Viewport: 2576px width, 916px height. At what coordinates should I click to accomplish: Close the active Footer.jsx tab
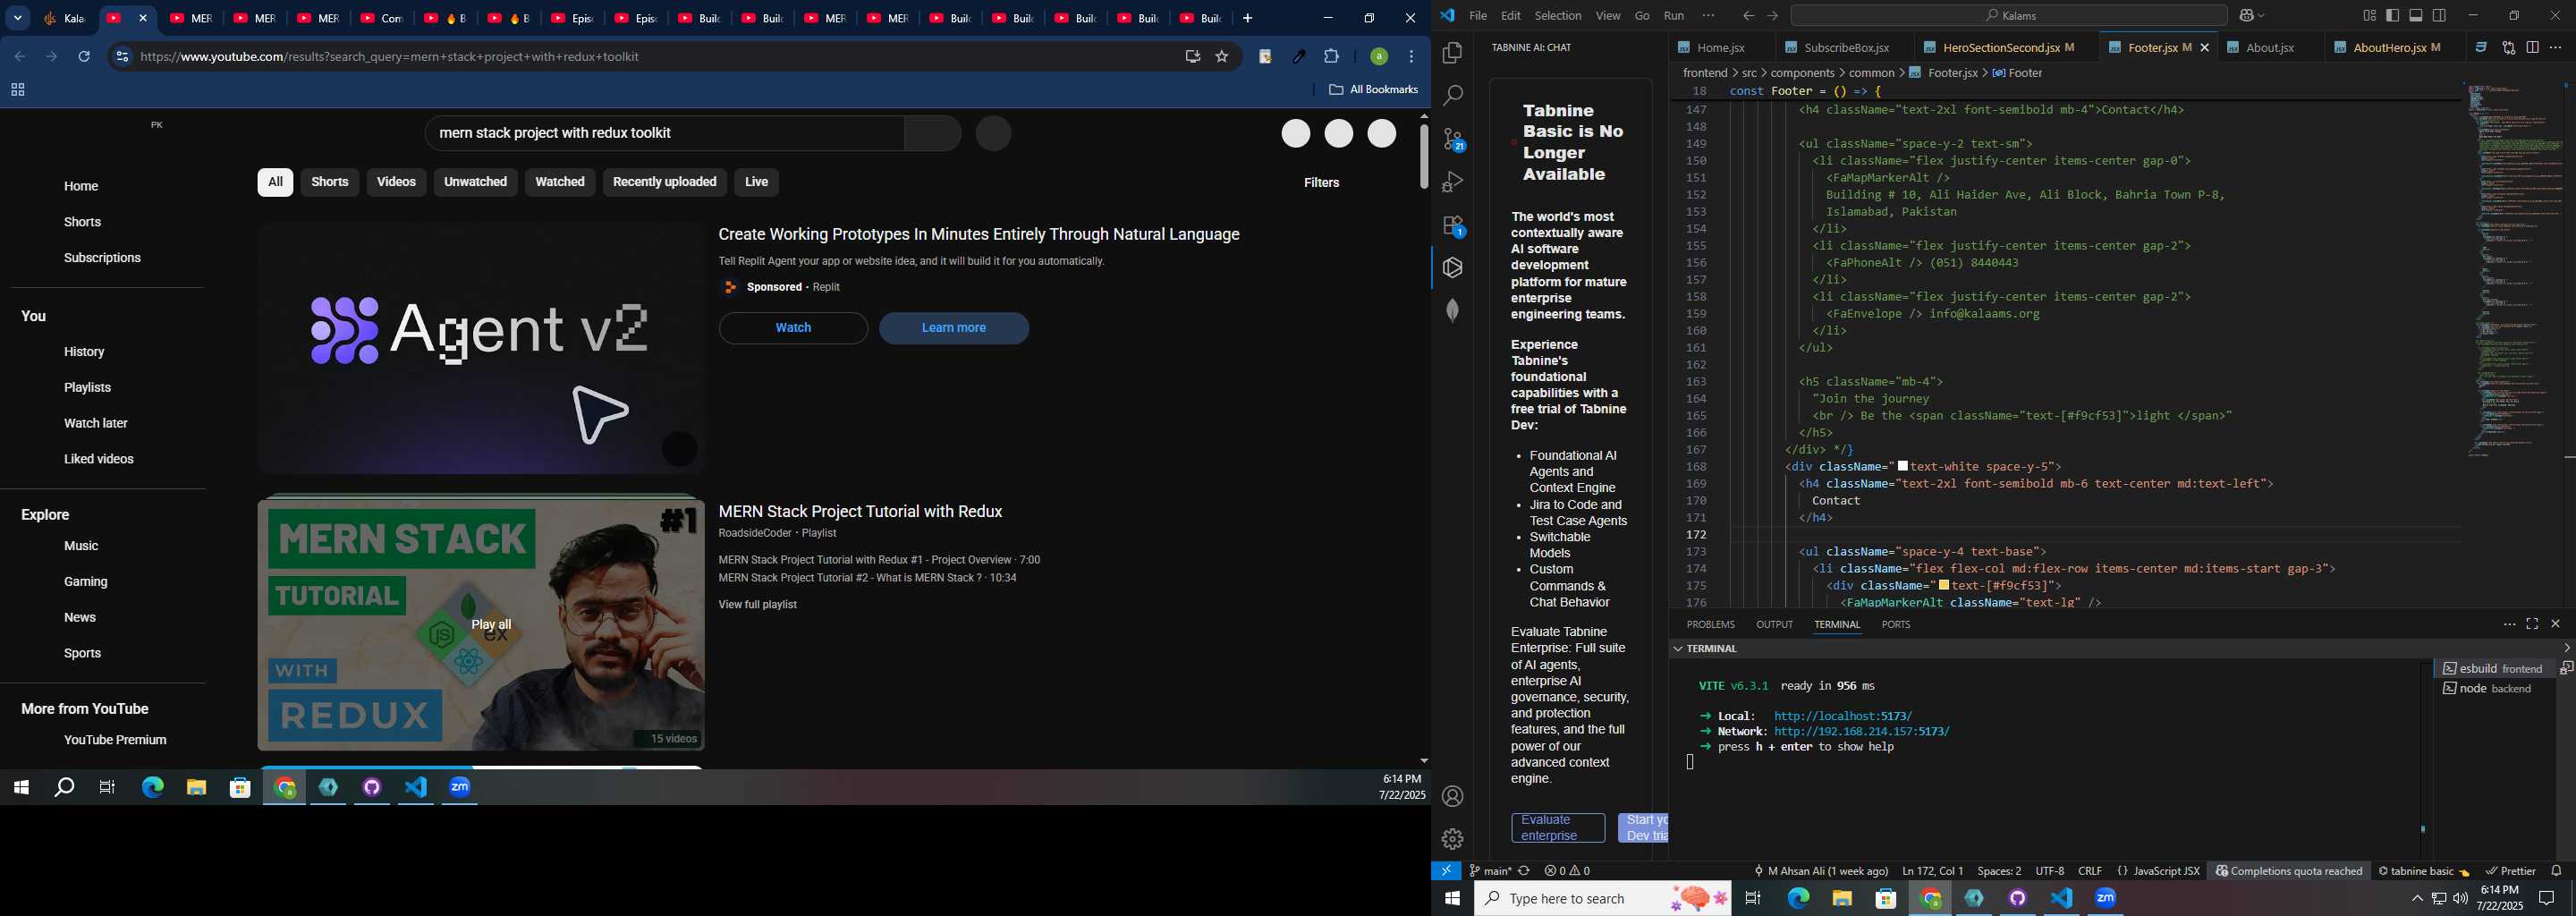tap(2204, 48)
